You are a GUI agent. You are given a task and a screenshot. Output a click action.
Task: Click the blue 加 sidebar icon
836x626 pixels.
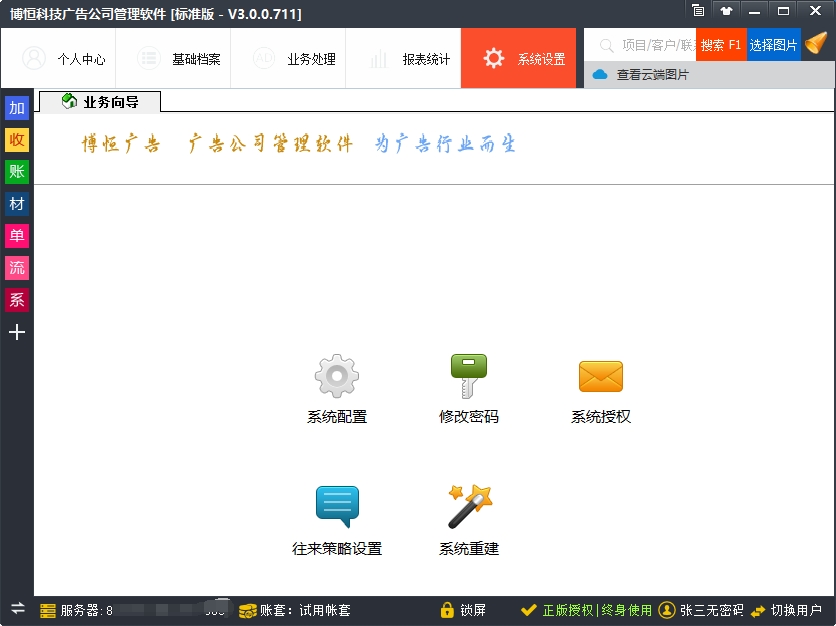coord(17,108)
